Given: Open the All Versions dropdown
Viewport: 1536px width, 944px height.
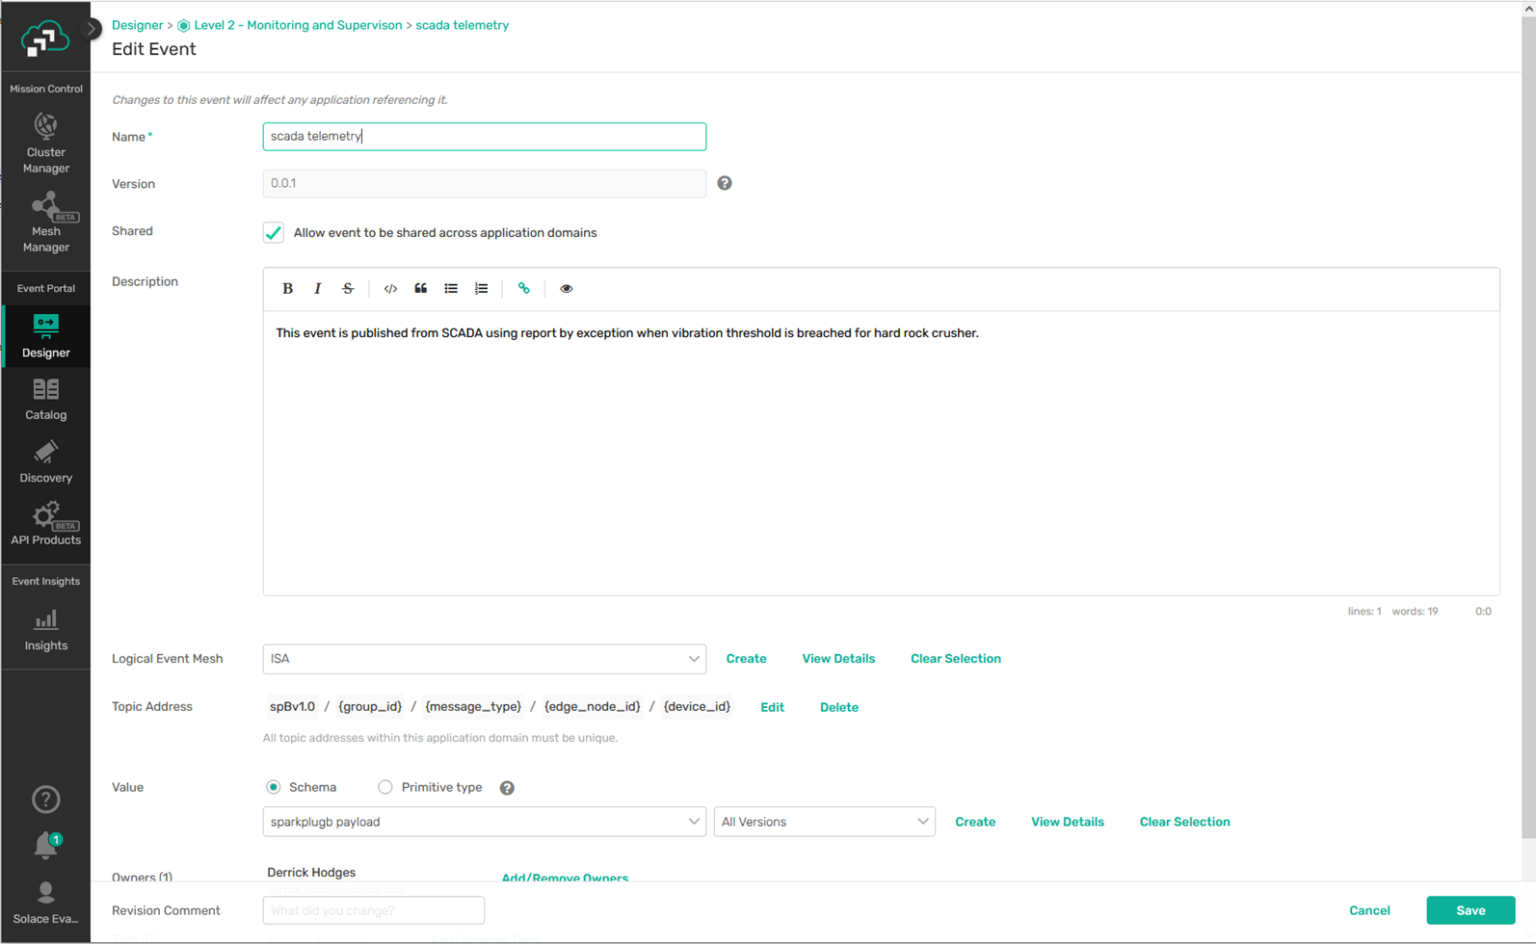Looking at the screenshot, I should 824,822.
